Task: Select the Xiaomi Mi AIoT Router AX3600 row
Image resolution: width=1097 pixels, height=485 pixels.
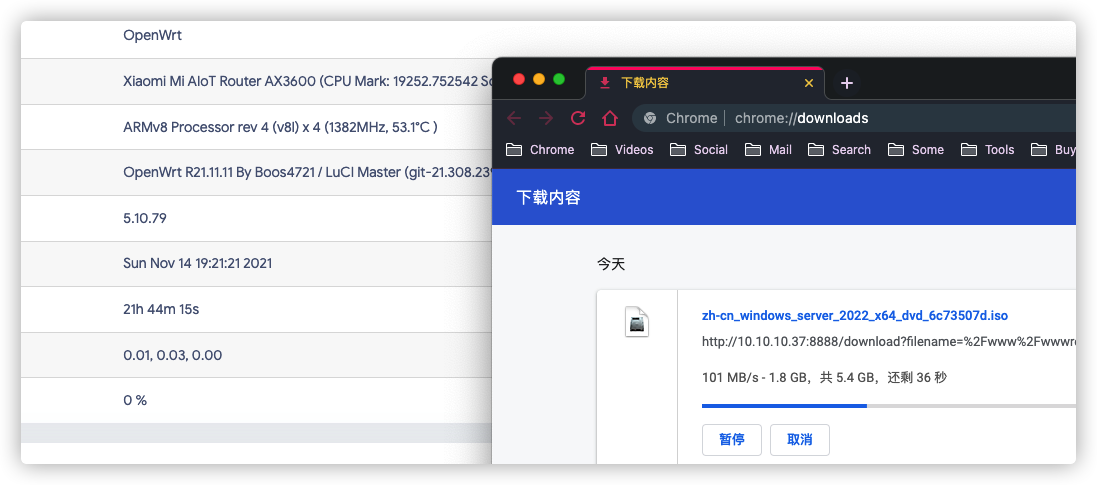Action: (256, 82)
